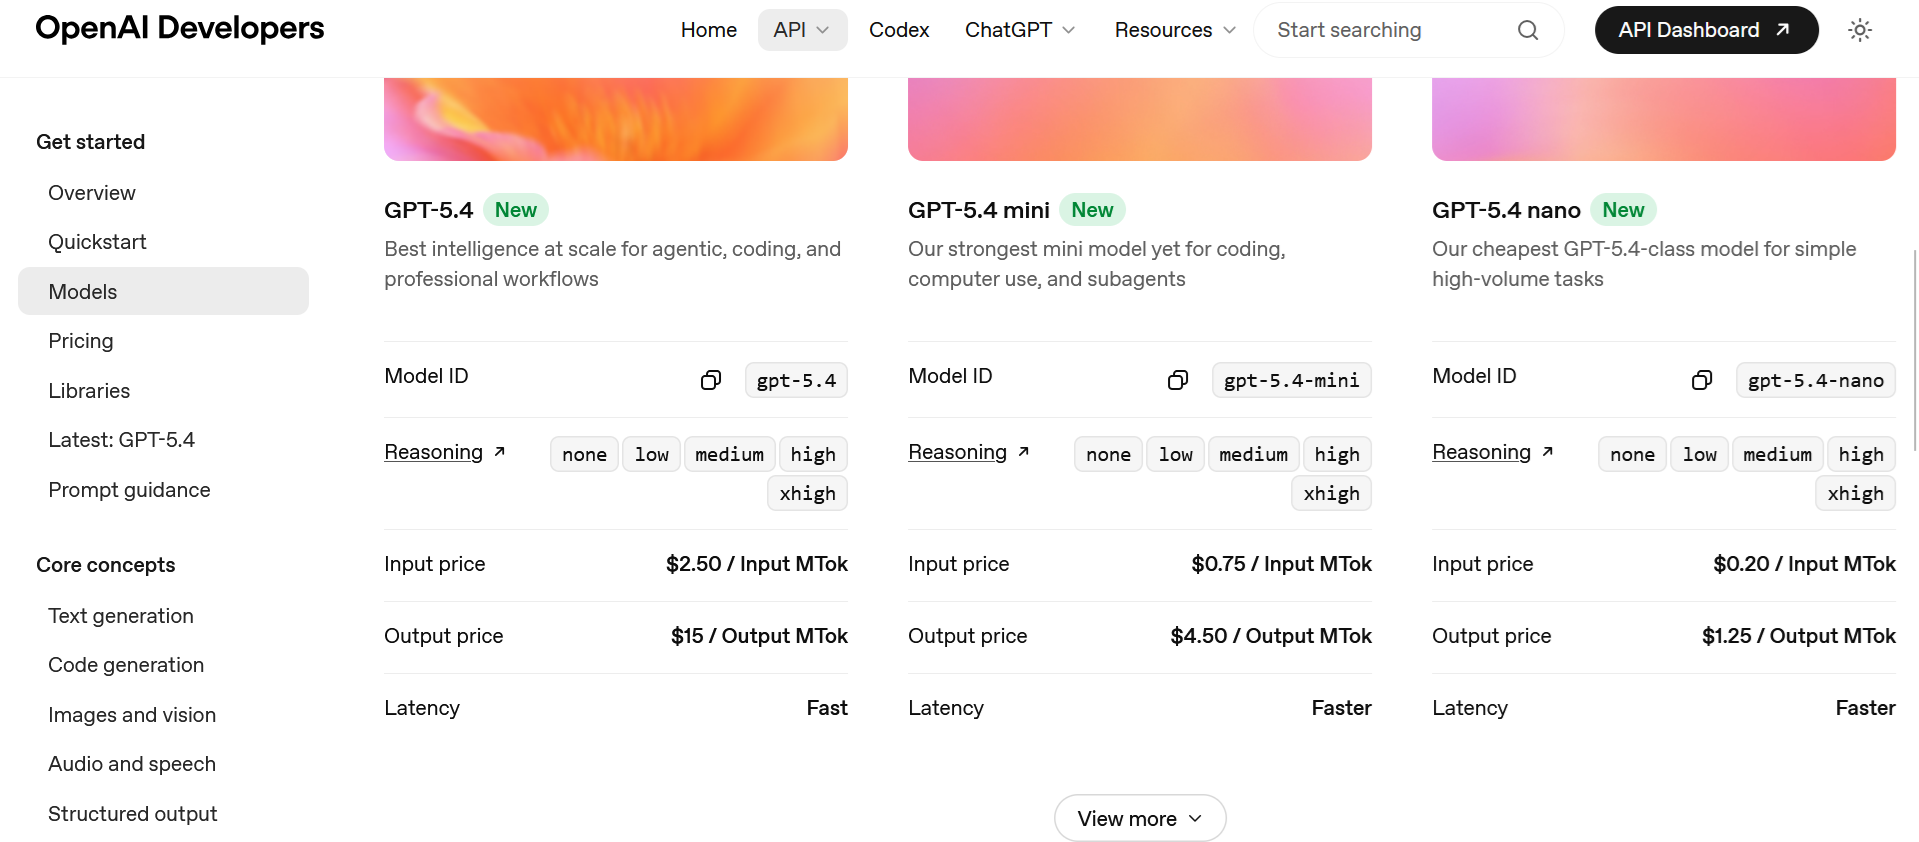Open Structured output in sidebar
This screenshot has height=842, width=1919.
click(133, 814)
